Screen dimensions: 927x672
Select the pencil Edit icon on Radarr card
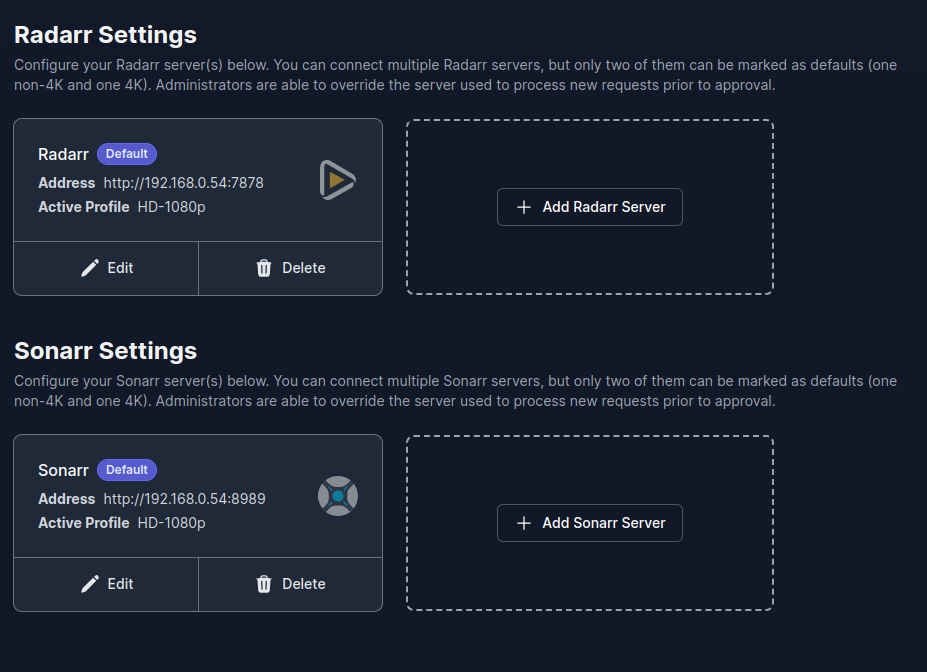pyautogui.click(x=92, y=268)
